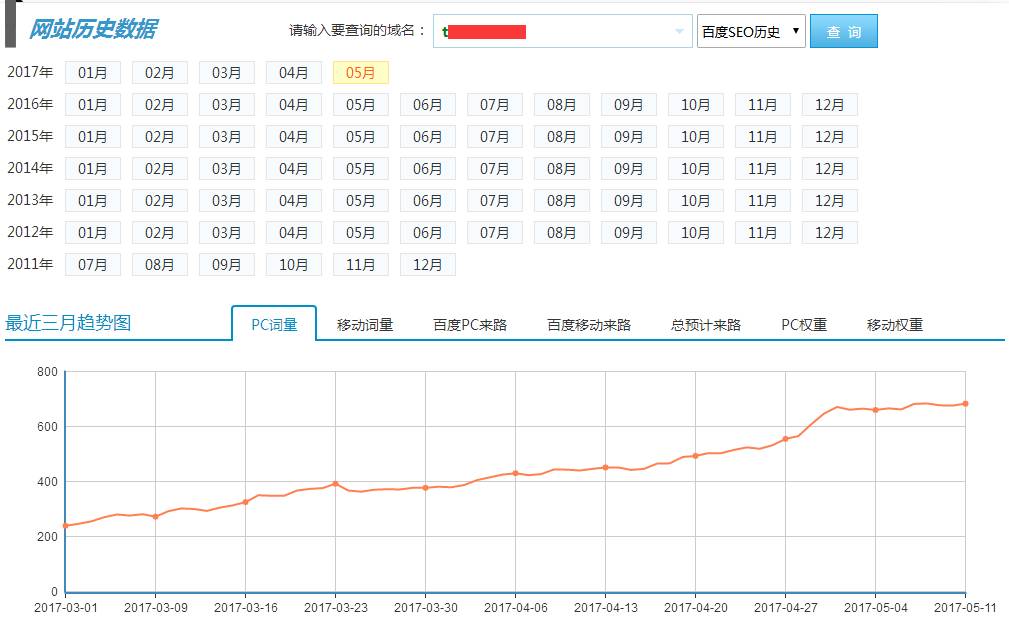Pick 2014年 10月
This screenshot has width=1009, height=625.
pyautogui.click(x=696, y=169)
